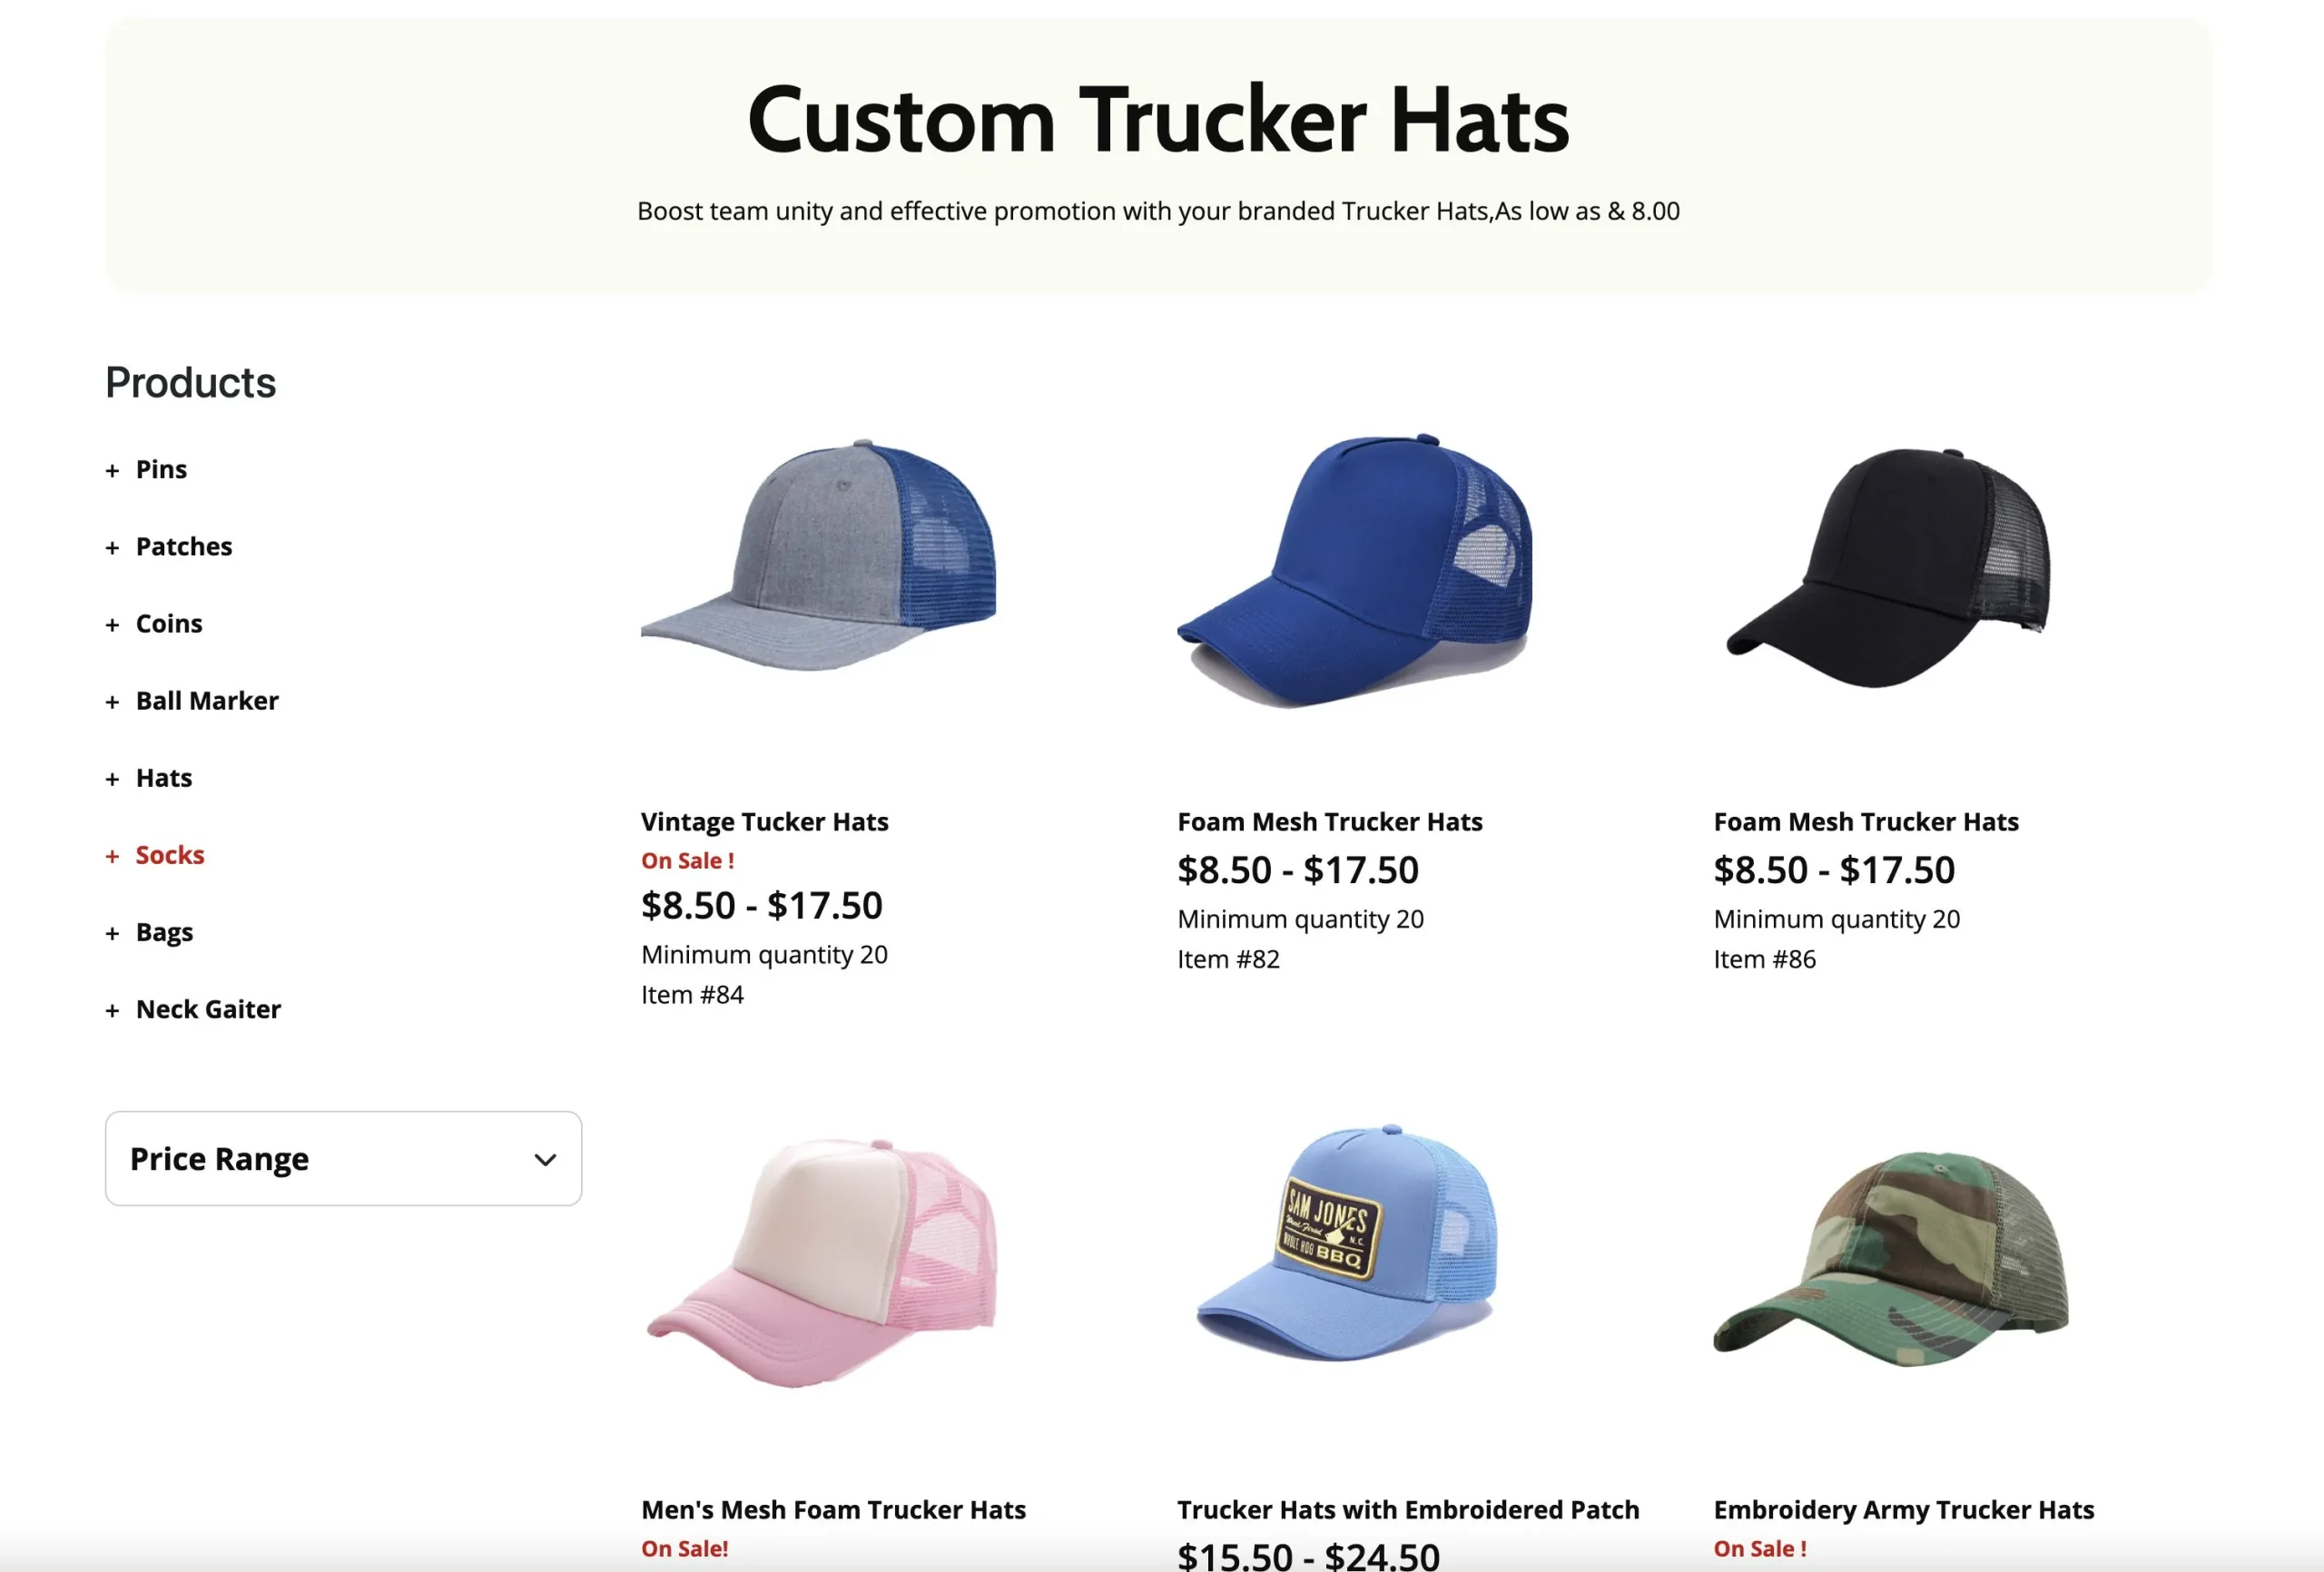The width and height of the screenshot is (2324, 1572).
Task: Click the plus icon beside Bags
Action: [x=112, y=933]
